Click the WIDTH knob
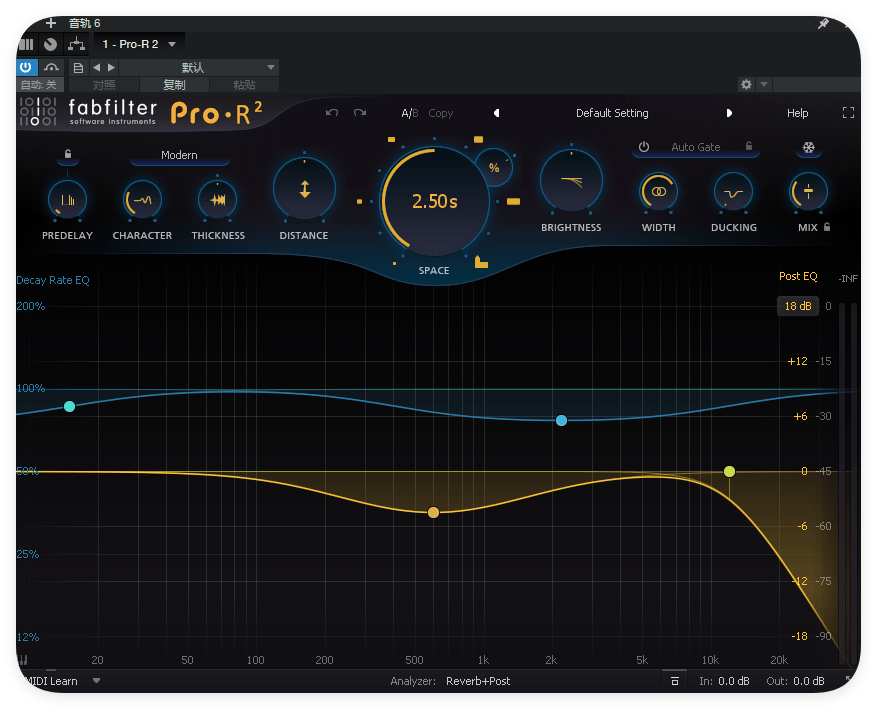The width and height of the screenshot is (877, 709). [x=658, y=192]
